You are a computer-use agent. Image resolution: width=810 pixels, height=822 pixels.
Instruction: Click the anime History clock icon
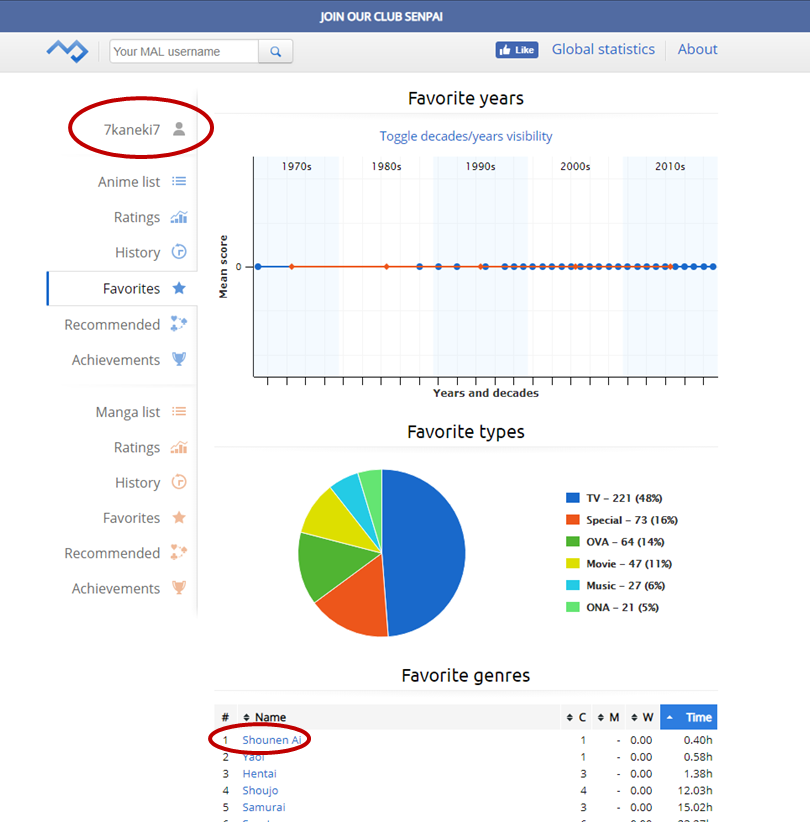[x=179, y=252]
